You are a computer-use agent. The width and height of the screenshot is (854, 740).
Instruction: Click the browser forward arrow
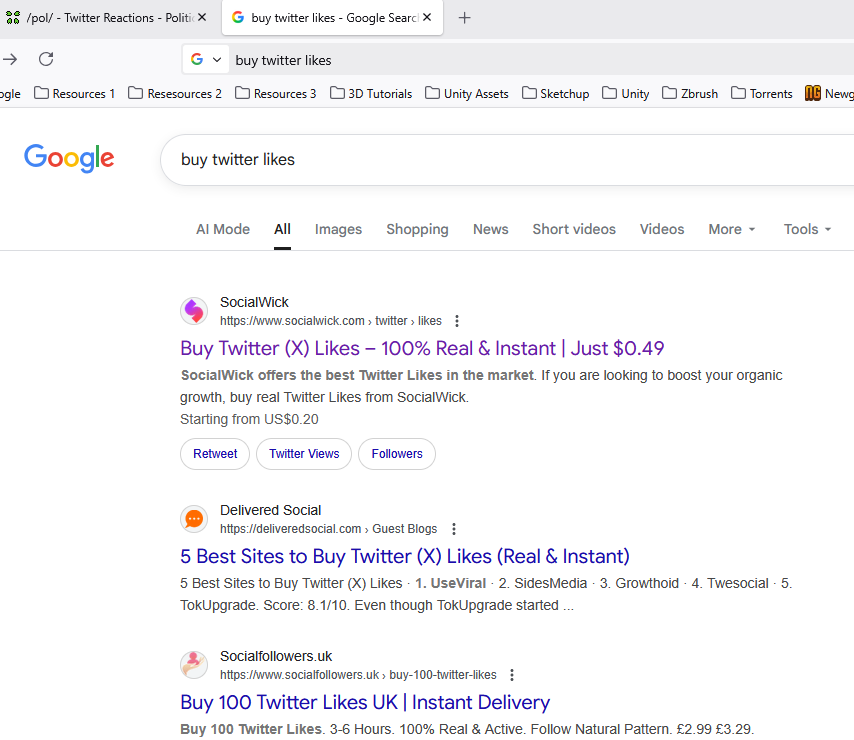(x=10, y=59)
